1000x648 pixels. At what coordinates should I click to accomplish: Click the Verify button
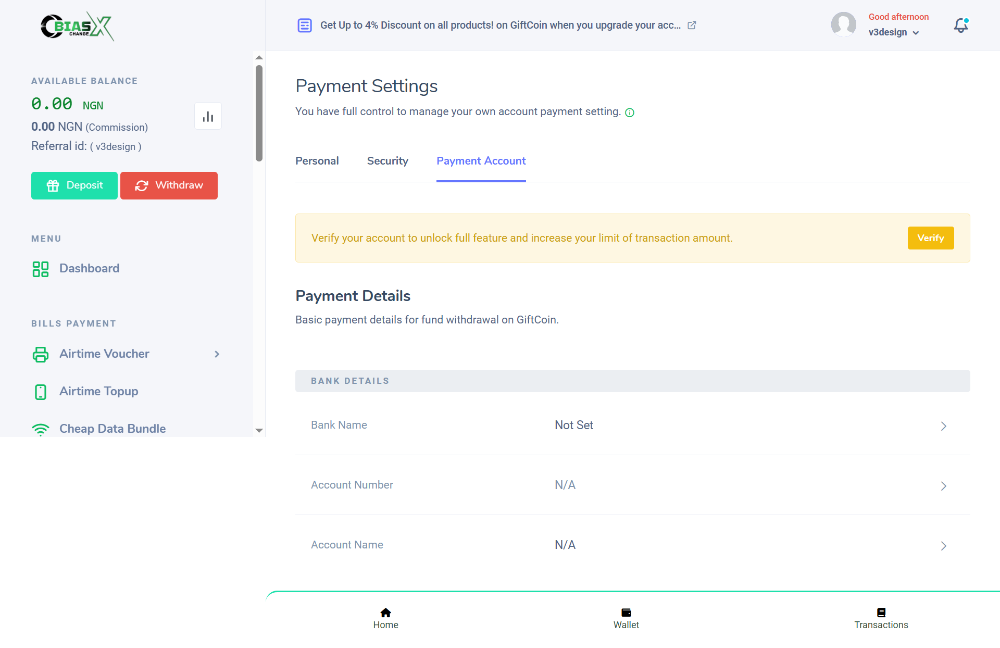[930, 238]
